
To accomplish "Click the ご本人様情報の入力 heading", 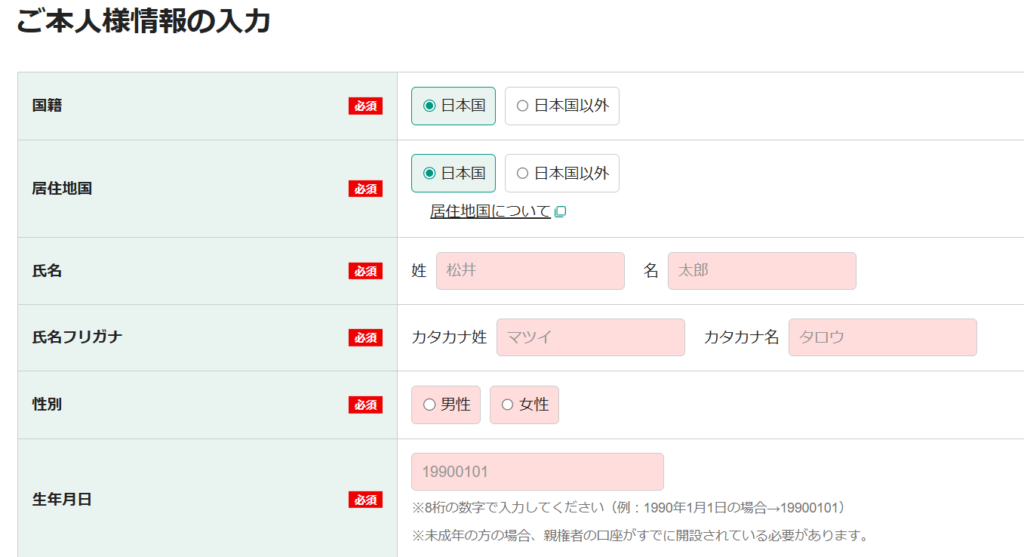I will tap(143, 20).
